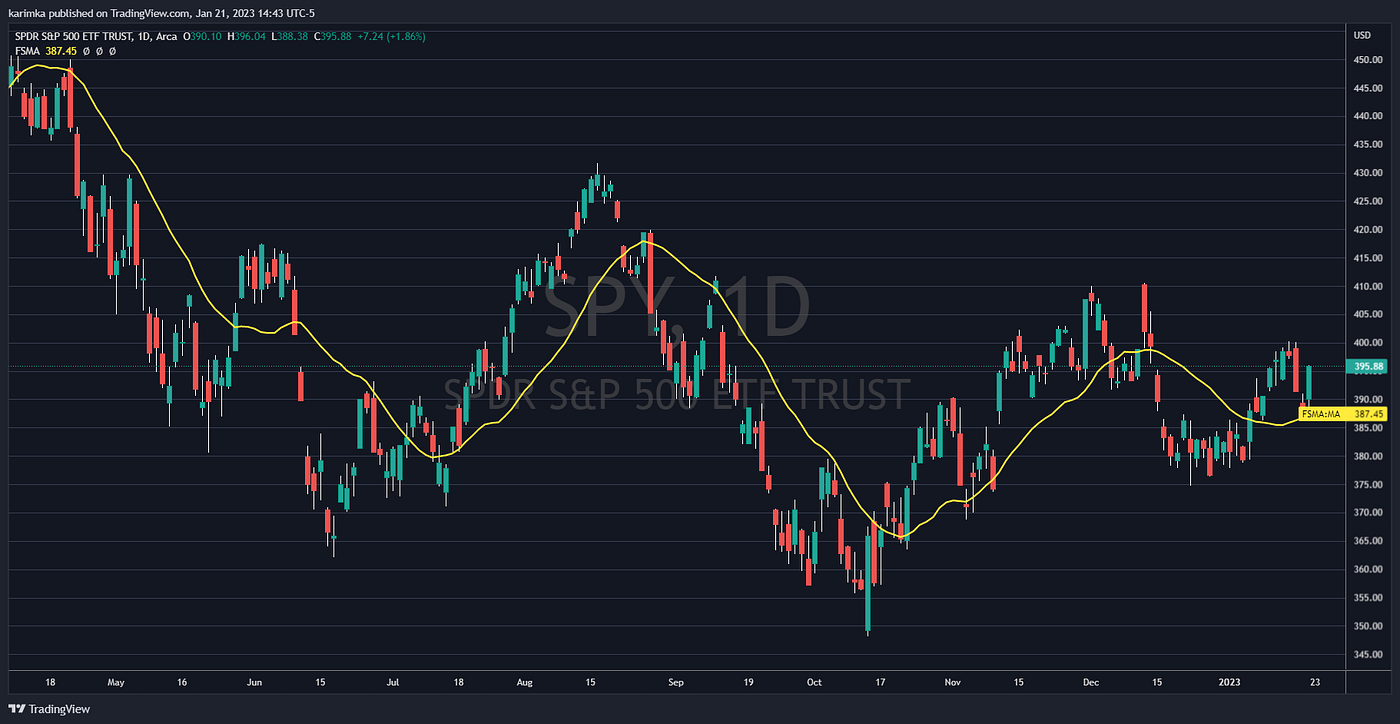Click the 400.00 price axis label
Screen dimensions: 1400x724
click(1366, 343)
